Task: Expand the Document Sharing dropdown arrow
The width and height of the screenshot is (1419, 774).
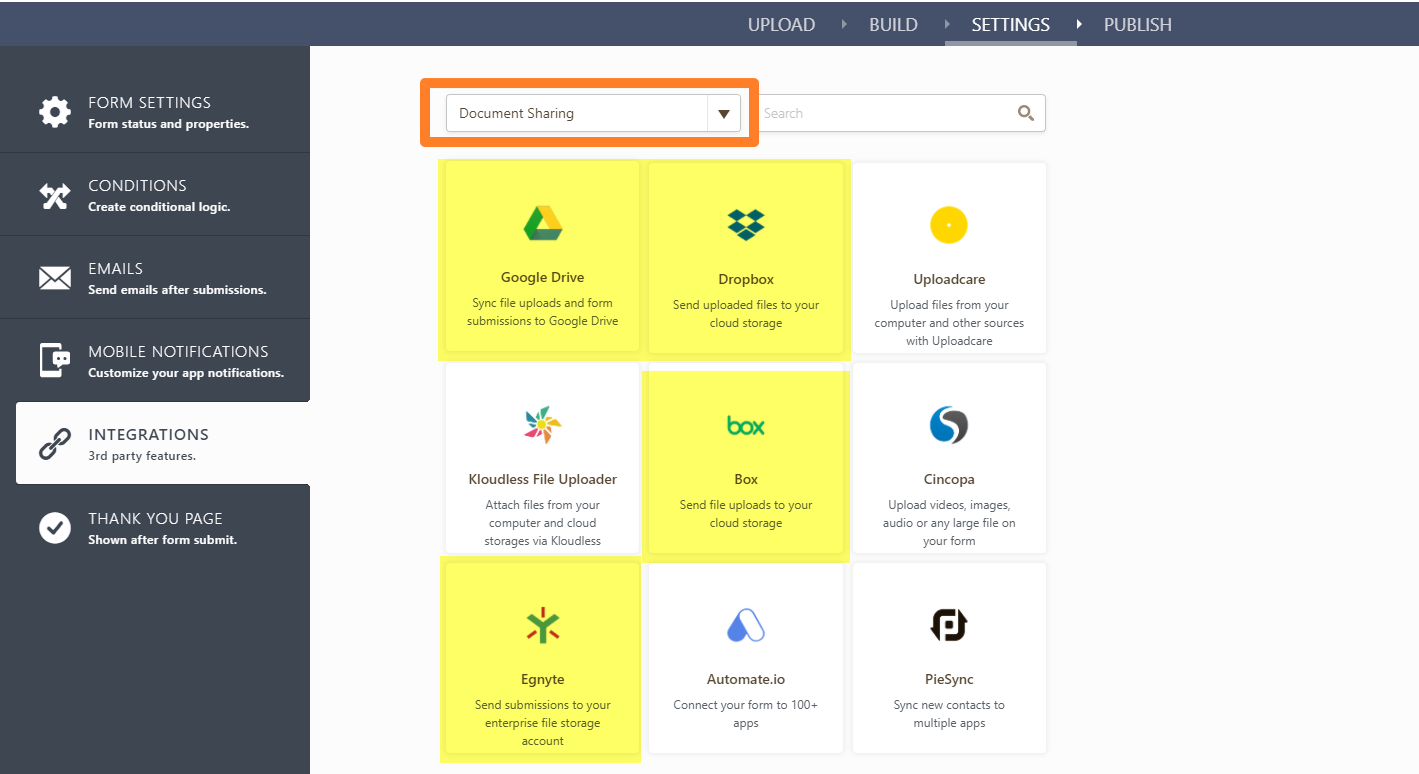Action: coord(723,114)
